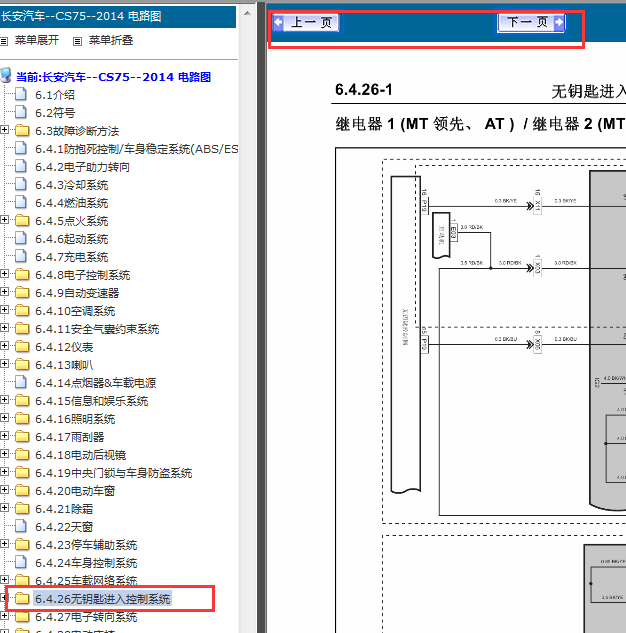Expand the 6.4.12仪表 plus sign
The height and width of the screenshot is (633, 626).
point(4,346)
